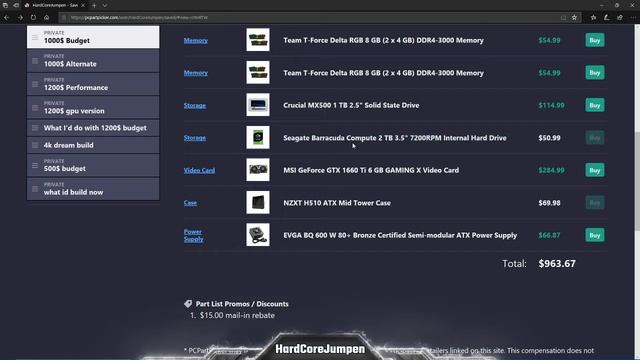The image size is (640, 360).
Task: Open Seagate Barracuda Compute 2 TB product
Action: [x=395, y=138]
